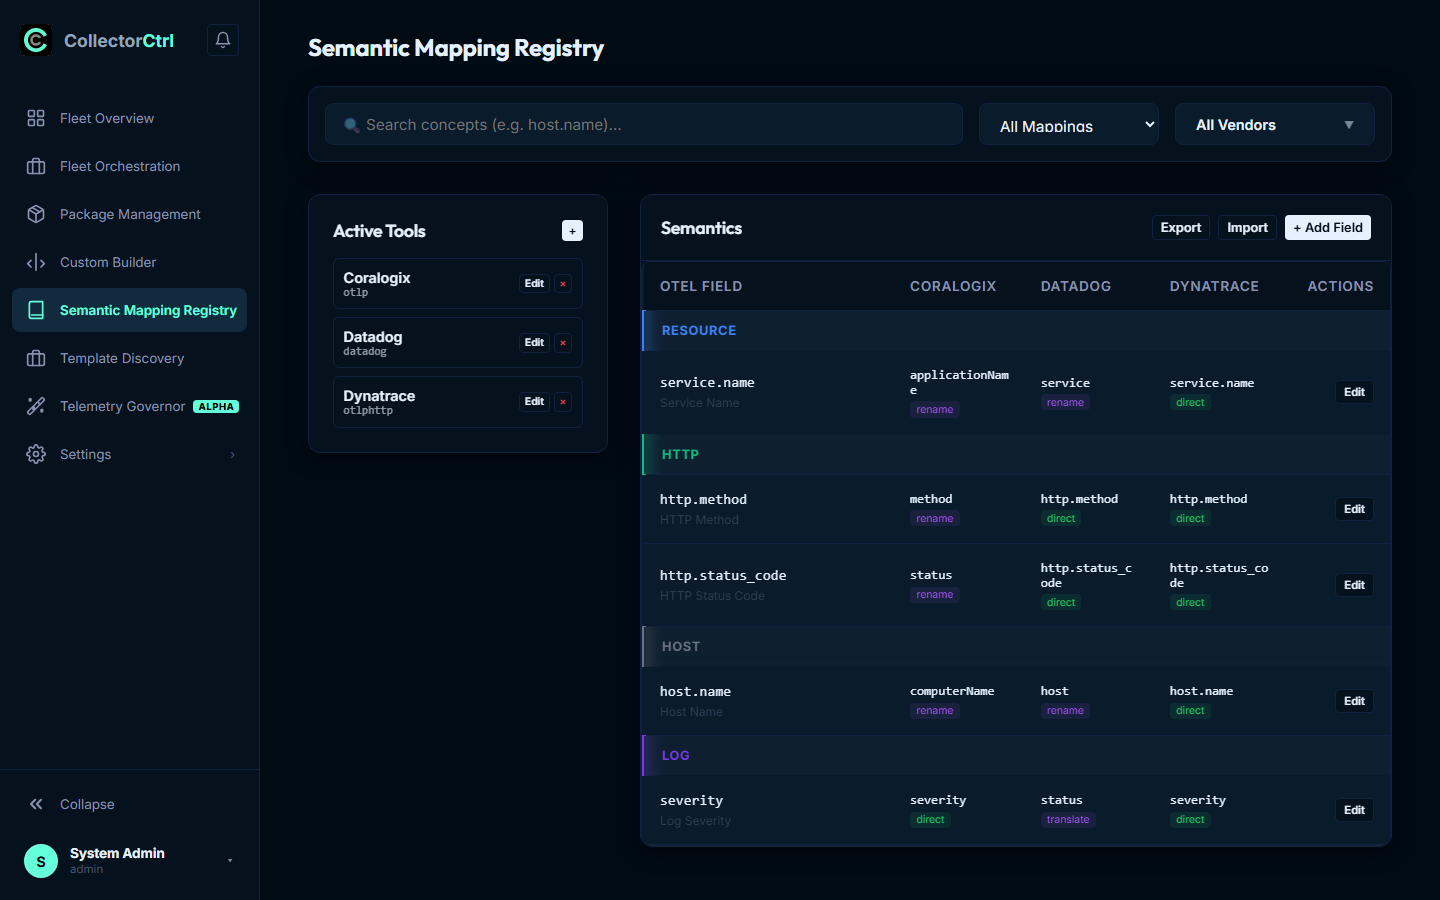Edit the Coralogix tool
Viewport: 1440px width, 900px height.
point(534,284)
